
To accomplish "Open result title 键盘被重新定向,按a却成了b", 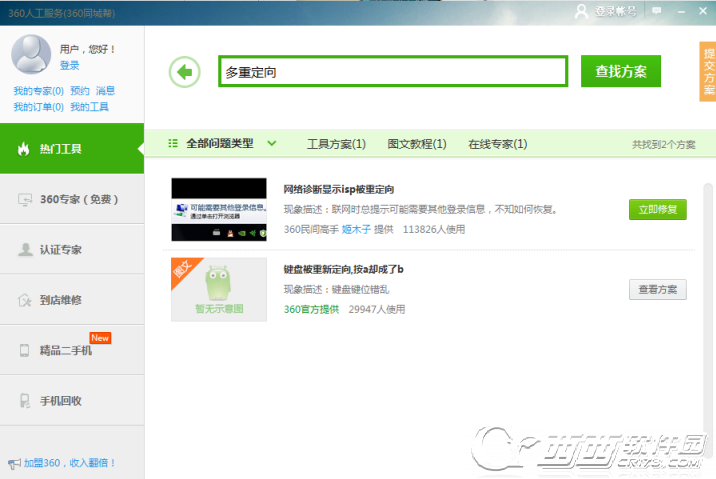I will pos(343,269).
